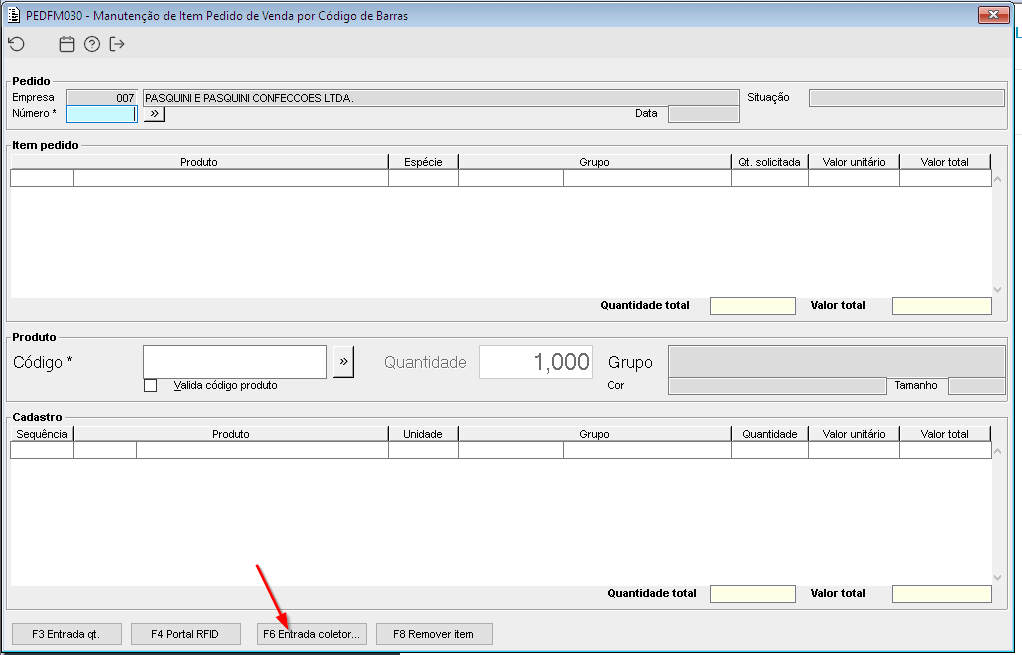Image resolution: width=1022 pixels, height=655 pixels.
Task: Click the company name field PASQUINI E PASQUINI
Action: 441,98
